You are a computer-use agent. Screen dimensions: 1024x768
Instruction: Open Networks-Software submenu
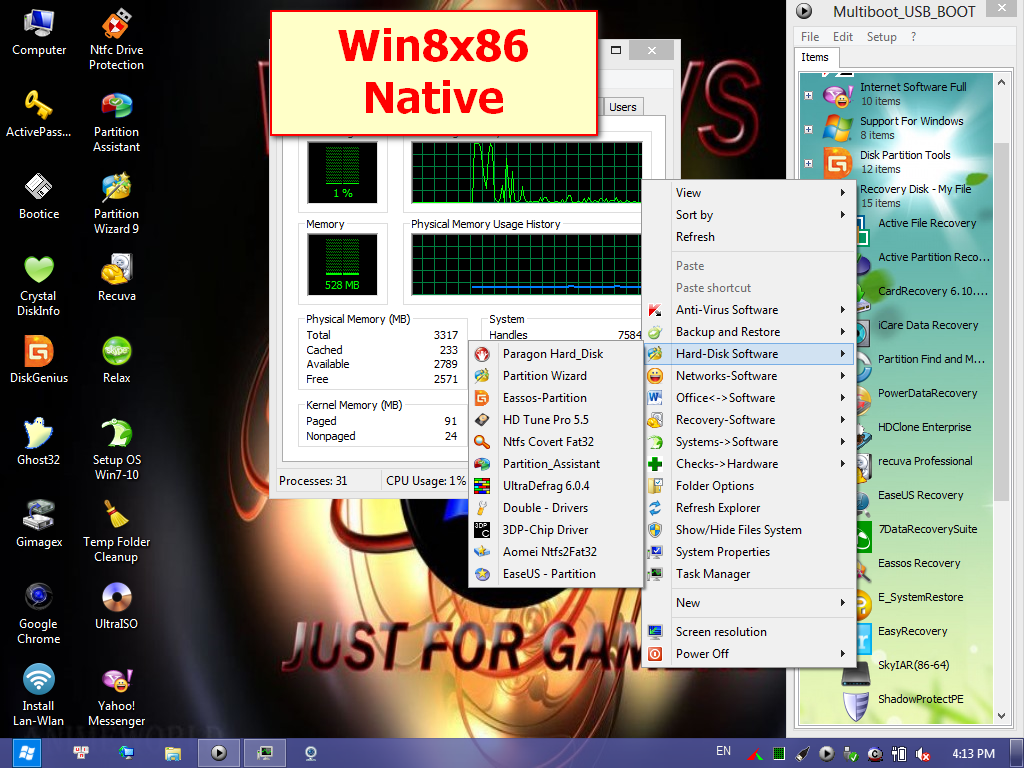coord(748,376)
